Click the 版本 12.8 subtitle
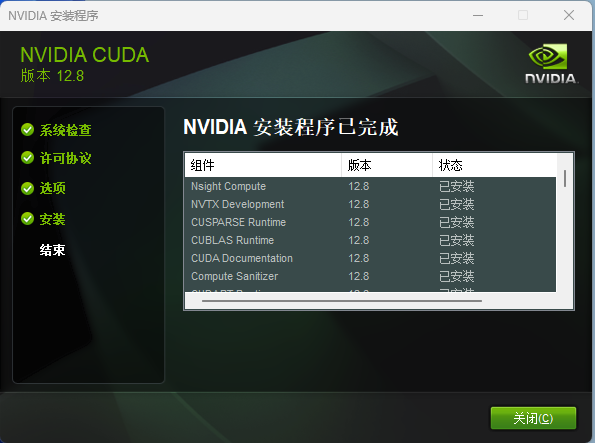 point(52,76)
